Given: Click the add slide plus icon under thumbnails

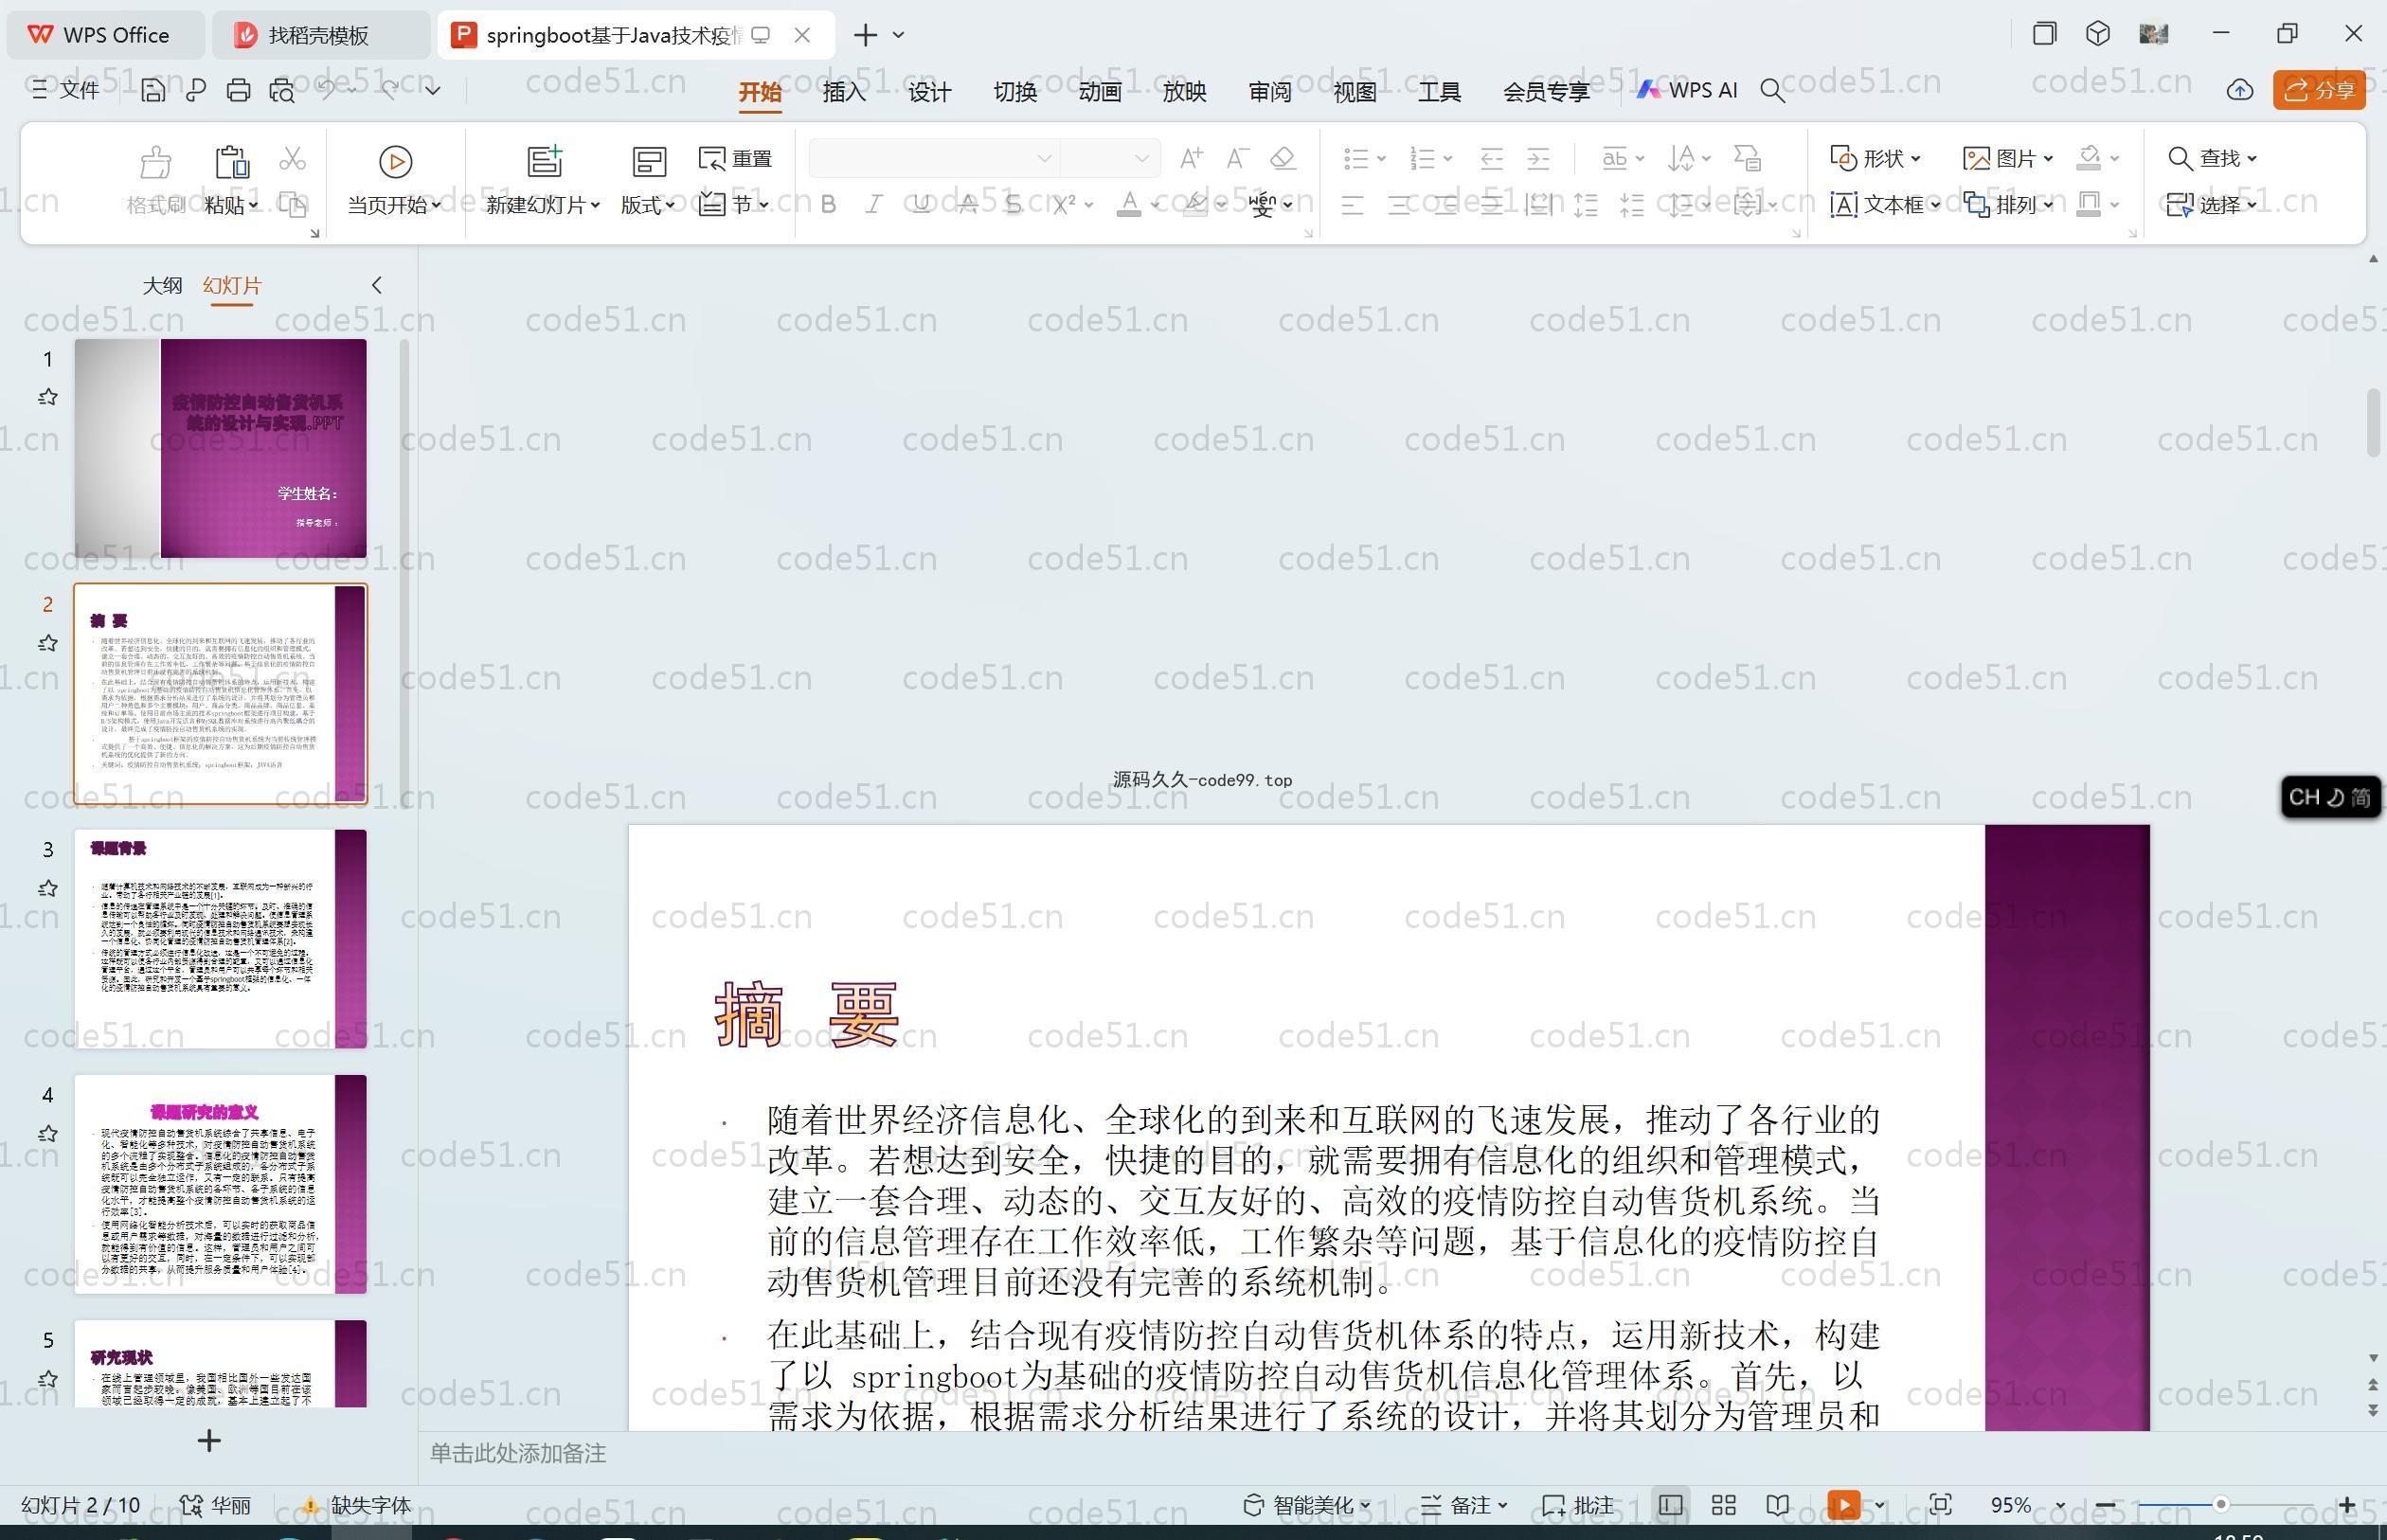Looking at the screenshot, I should 209,1441.
